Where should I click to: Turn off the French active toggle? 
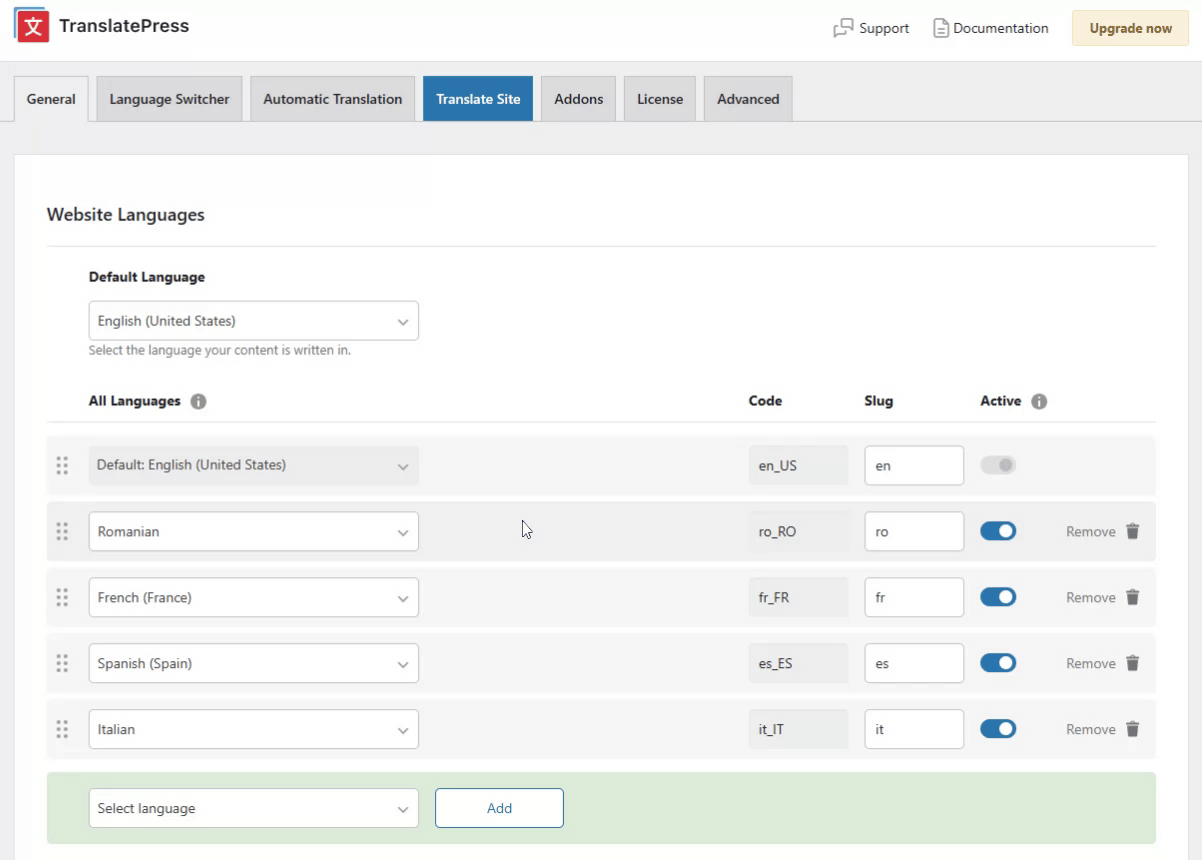click(x=997, y=598)
